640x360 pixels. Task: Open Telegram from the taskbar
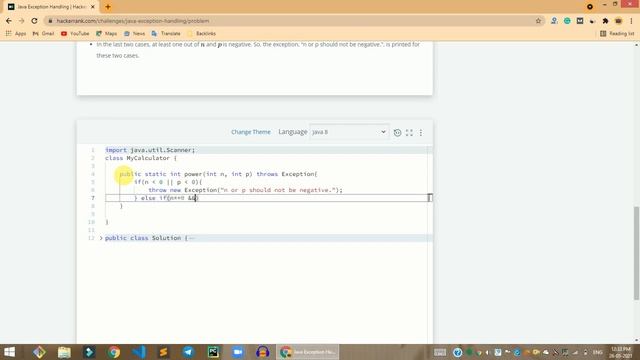(x=188, y=352)
